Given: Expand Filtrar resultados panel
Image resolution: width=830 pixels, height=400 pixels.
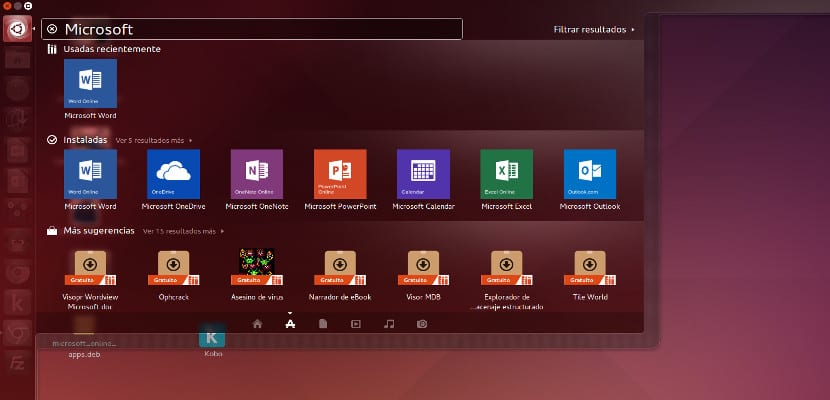Looking at the screenshot, I should 594,30.
